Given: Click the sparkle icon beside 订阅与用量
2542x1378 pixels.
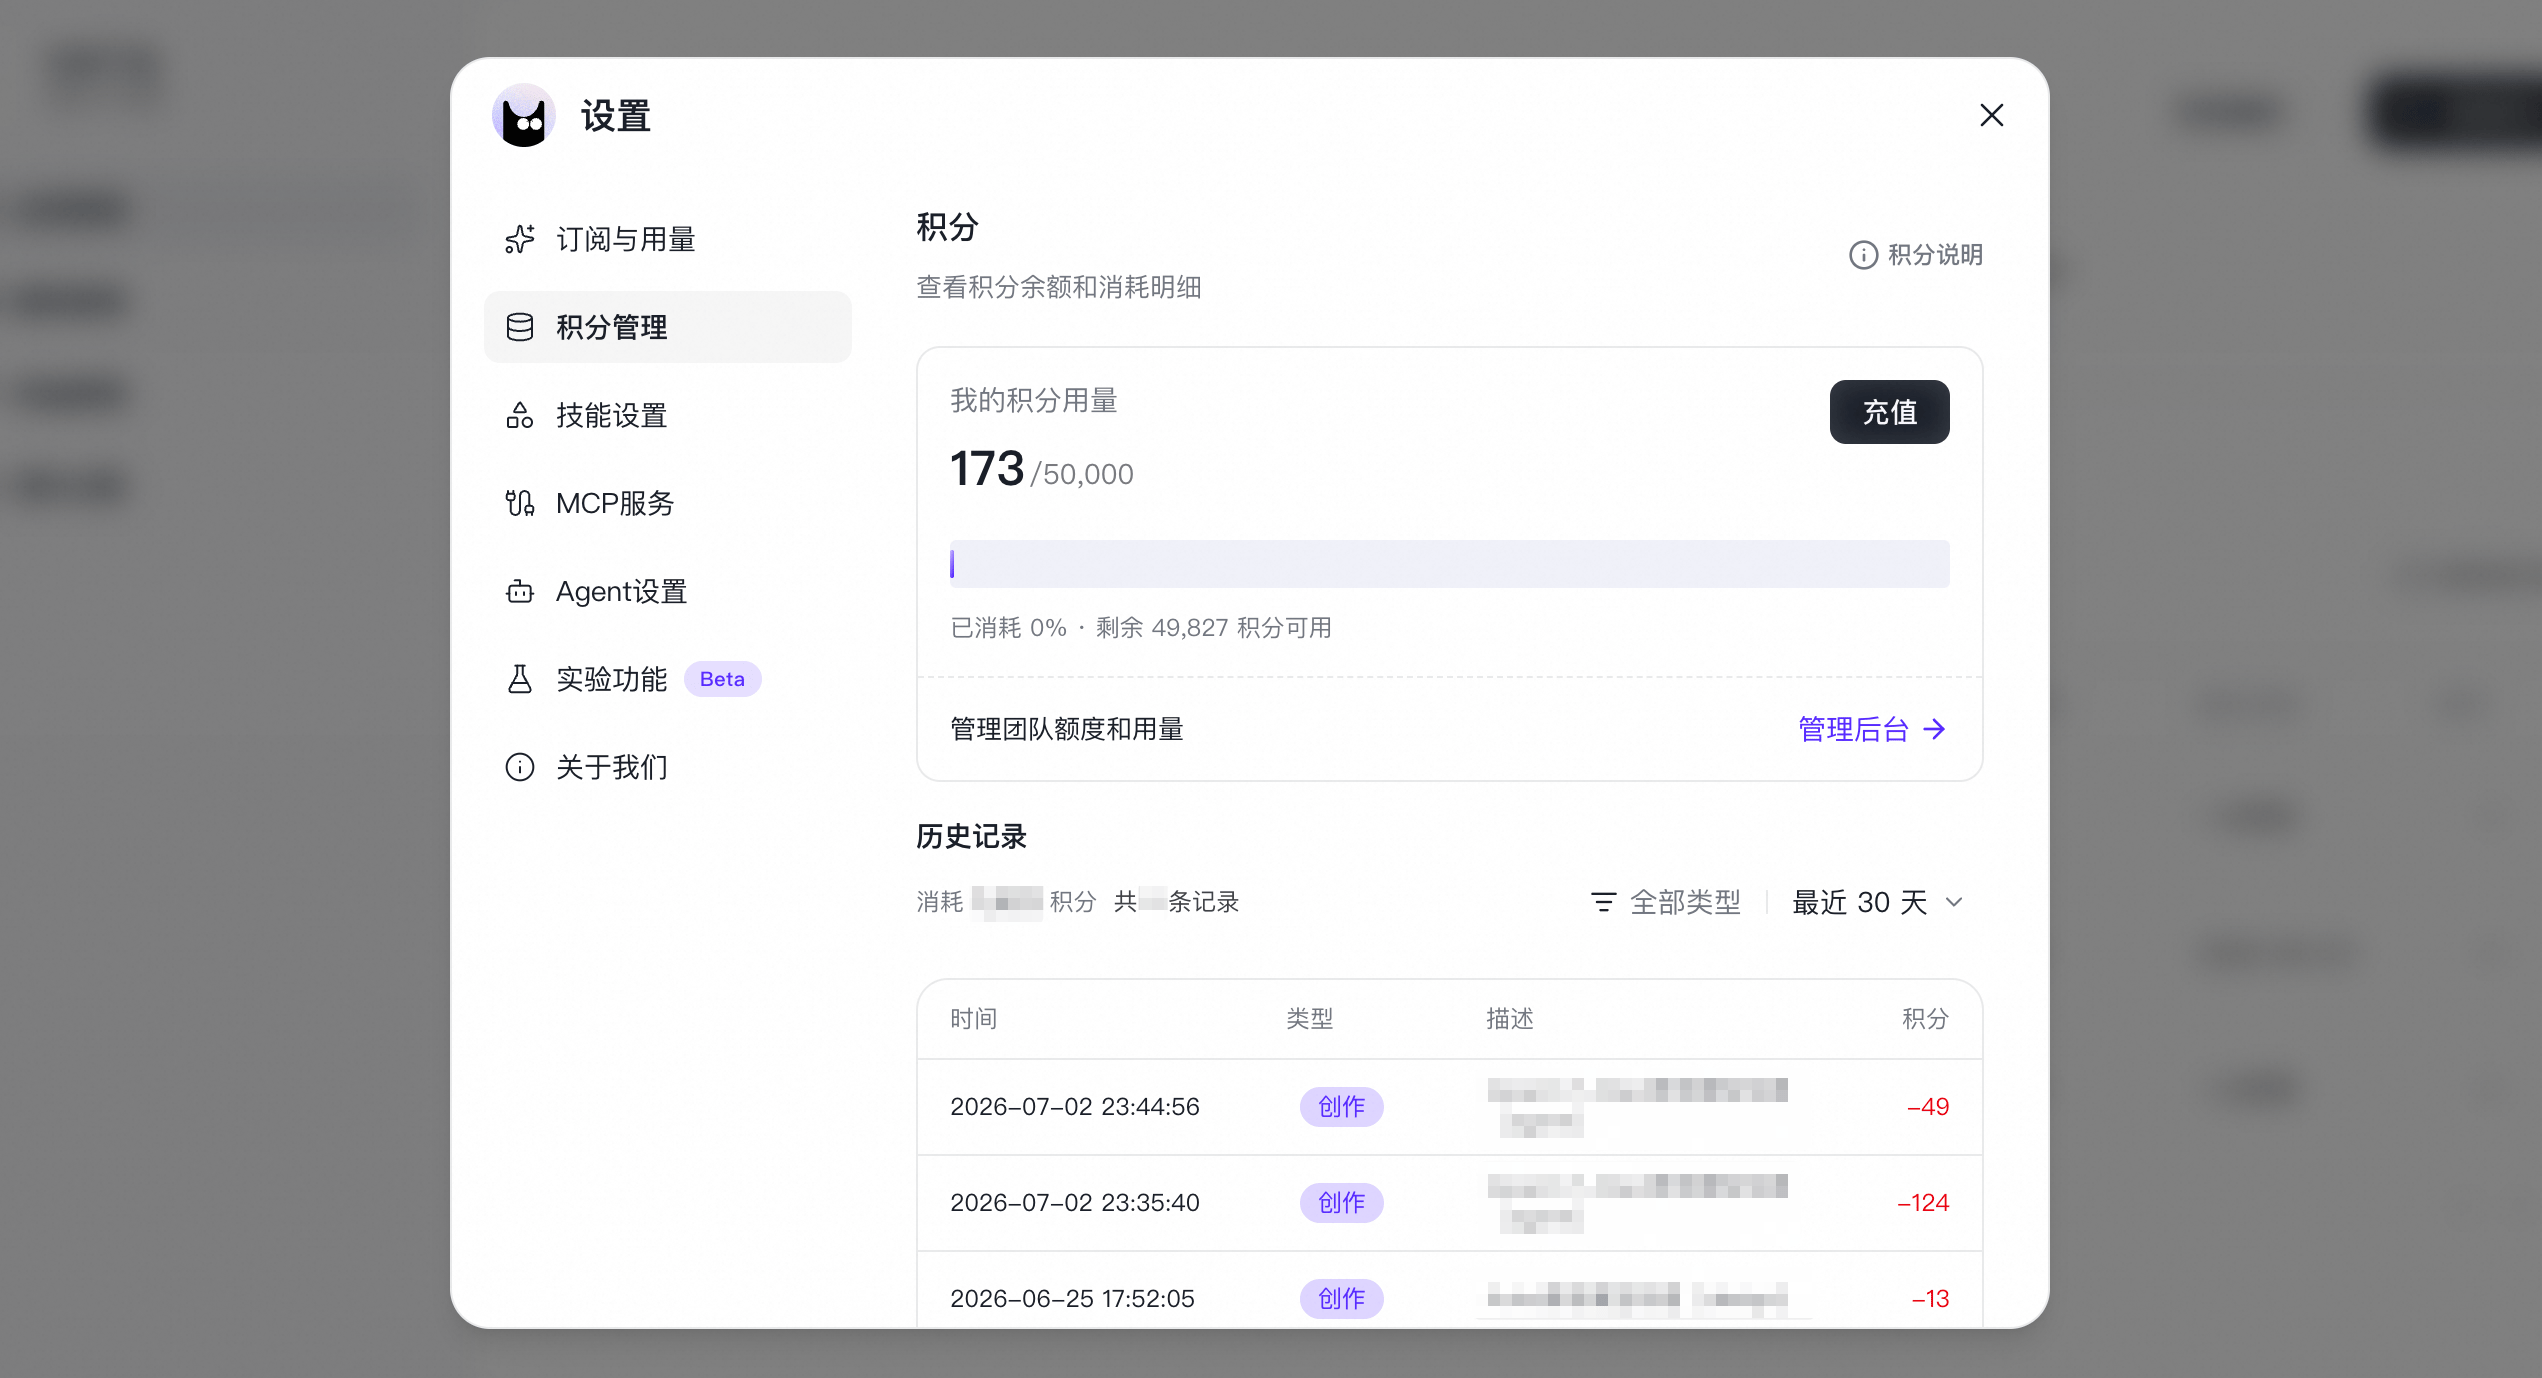Looking at the screenshot, I should (519, 240).
